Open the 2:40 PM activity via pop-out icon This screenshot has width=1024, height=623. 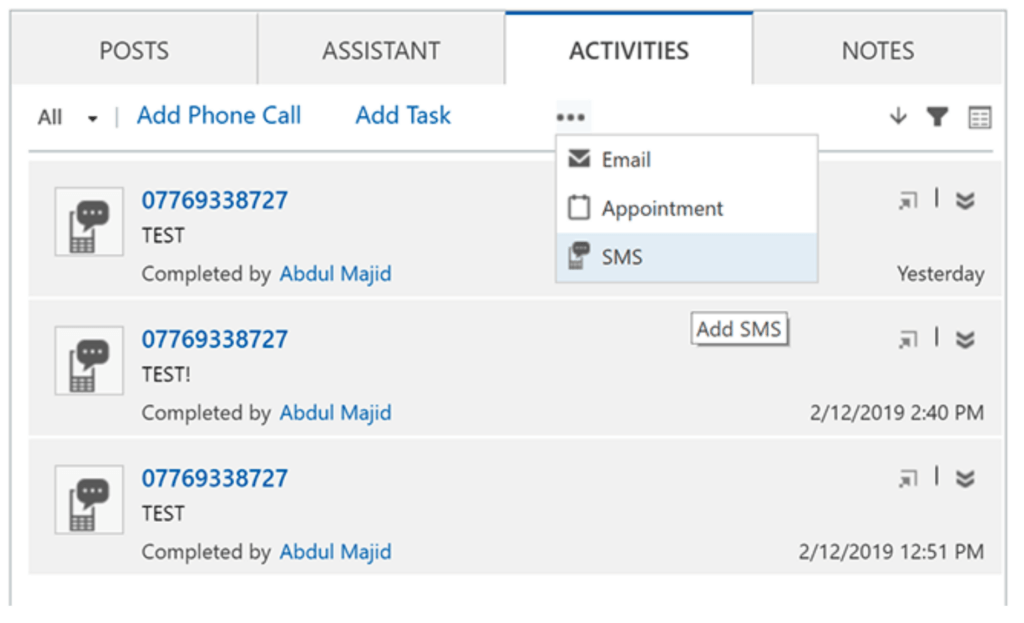click(907, 340)
